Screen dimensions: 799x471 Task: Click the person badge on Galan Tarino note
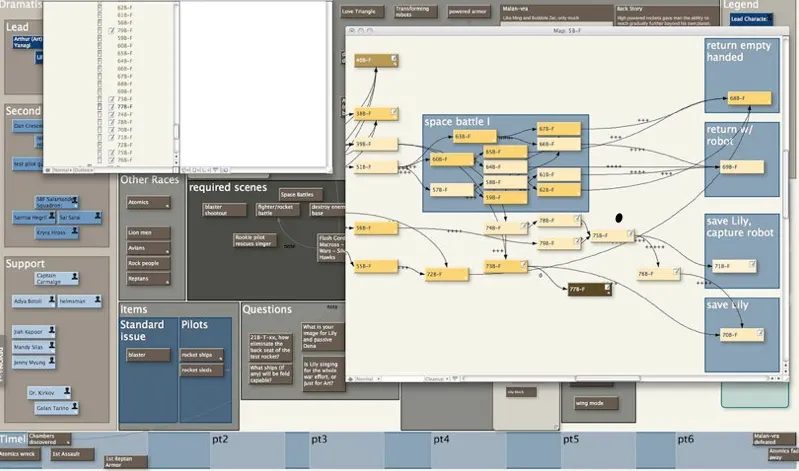tap(74, 406)
